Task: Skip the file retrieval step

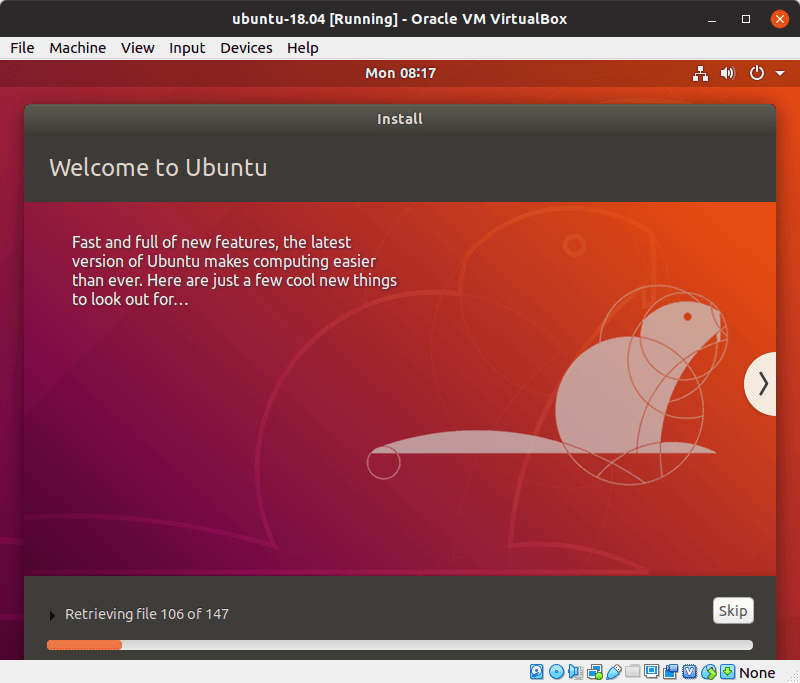Action: pos(733,611)
